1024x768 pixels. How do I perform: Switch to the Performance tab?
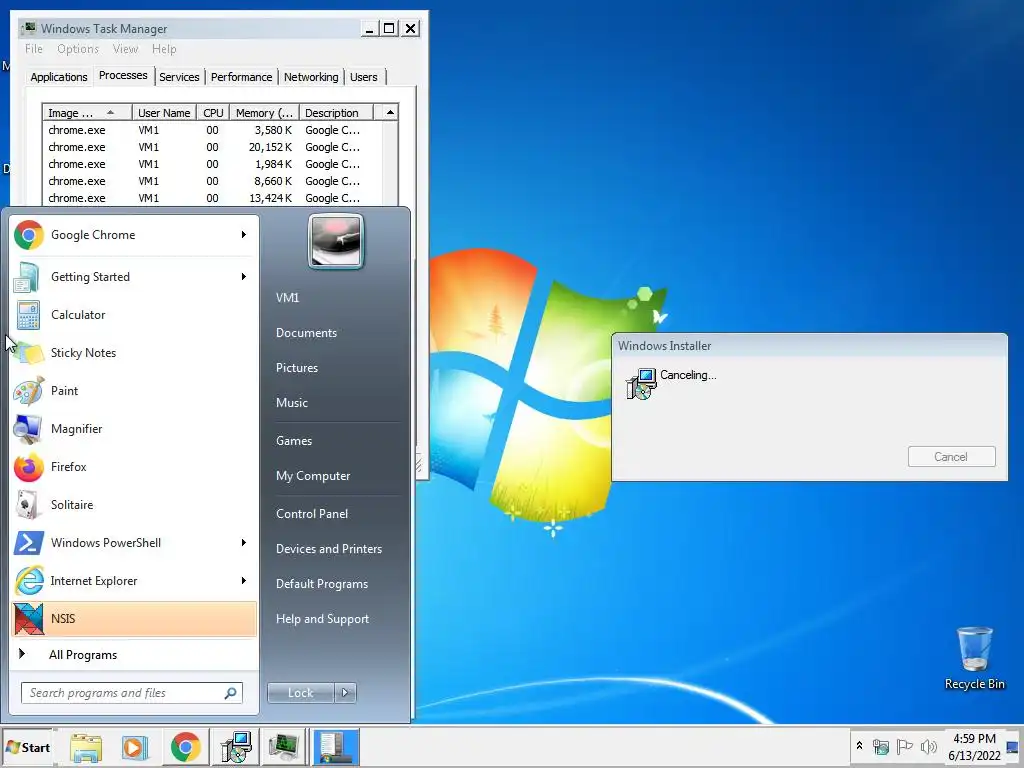[x=241, y=77]
